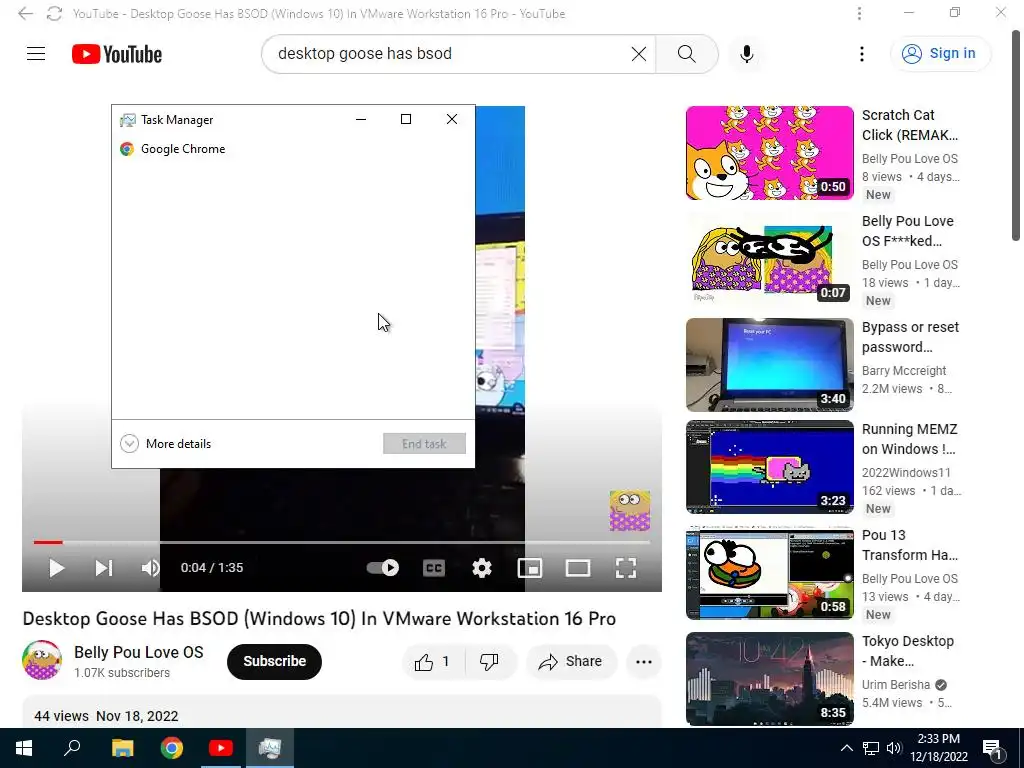
Task: Seek on the video progress bar
Action: click(342, 542)
